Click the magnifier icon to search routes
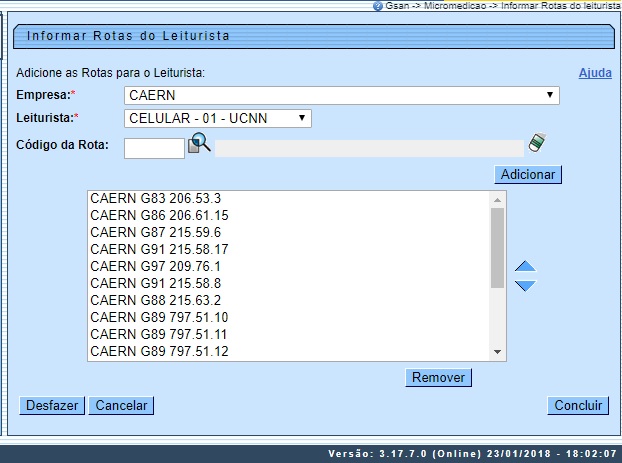622x463 pixels. (x=199, y=143)
